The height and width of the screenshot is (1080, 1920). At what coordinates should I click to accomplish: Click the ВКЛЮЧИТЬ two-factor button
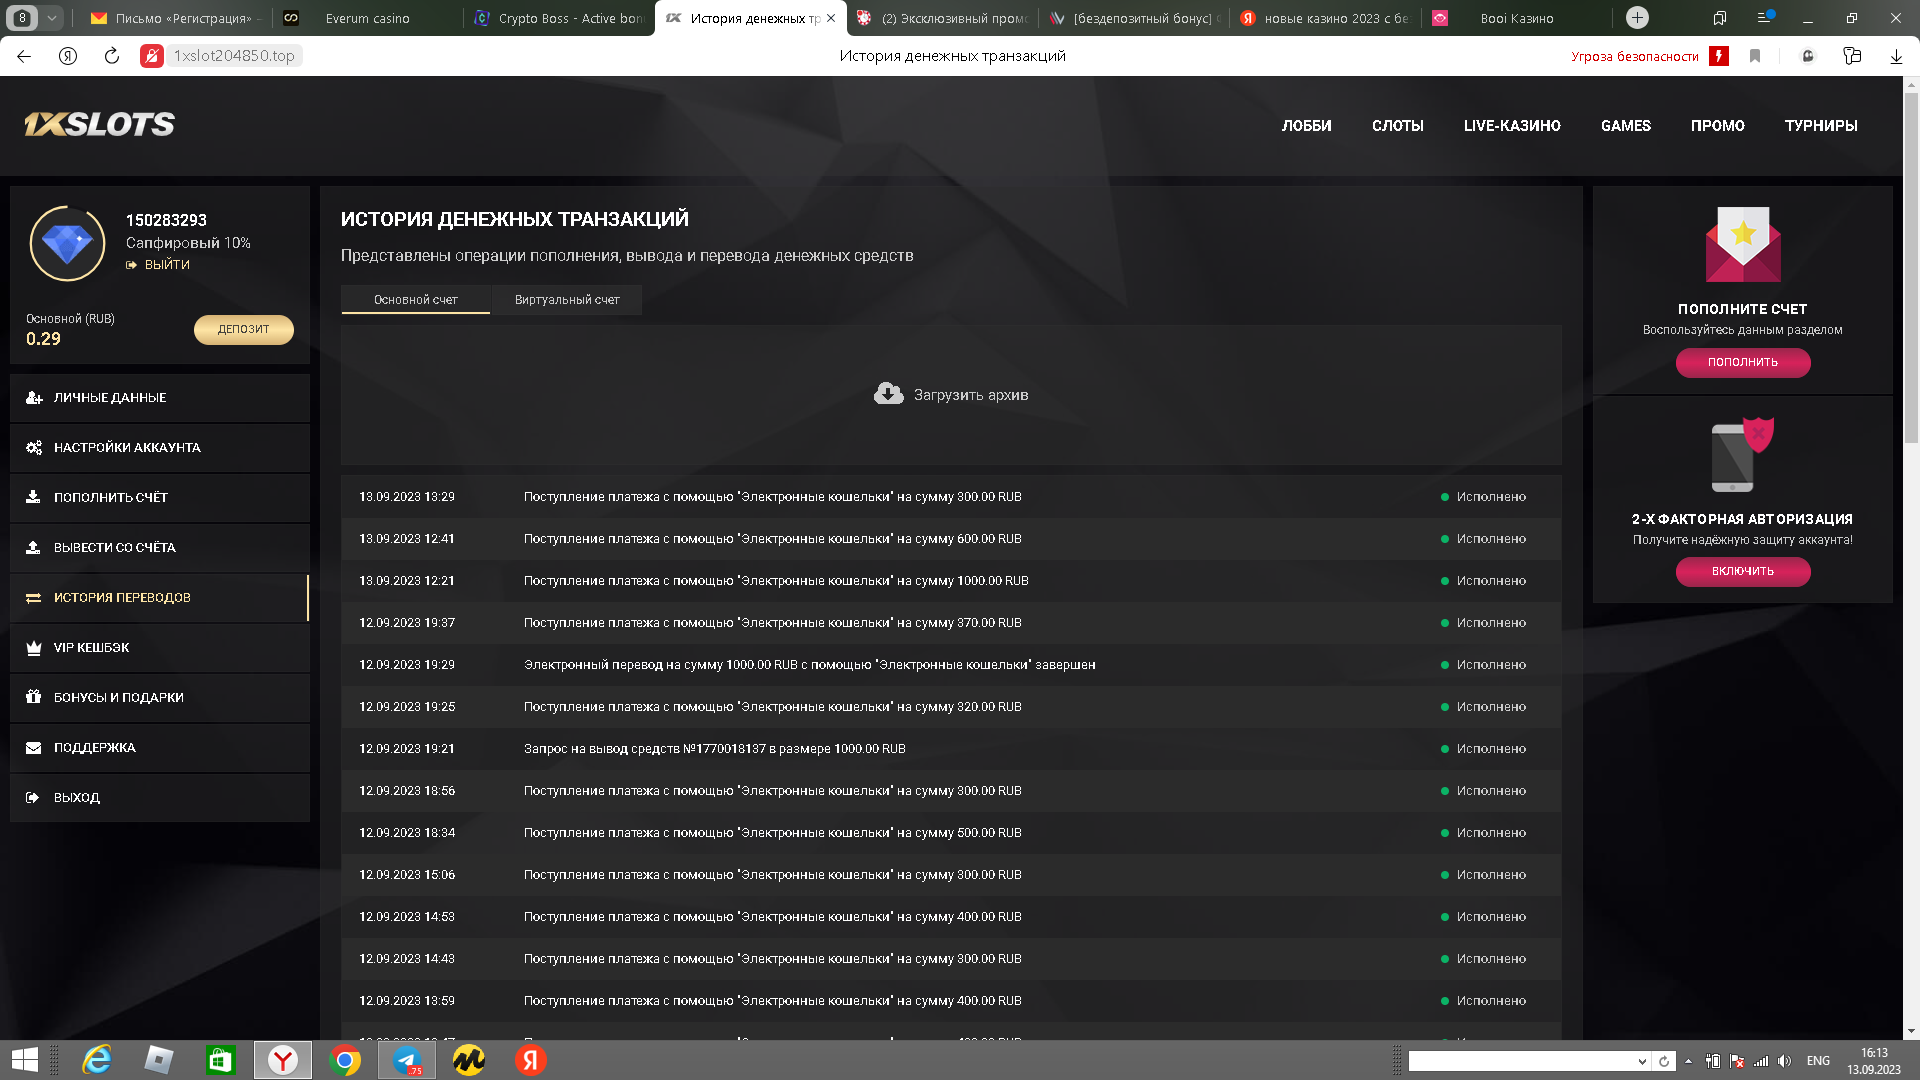1742,571
